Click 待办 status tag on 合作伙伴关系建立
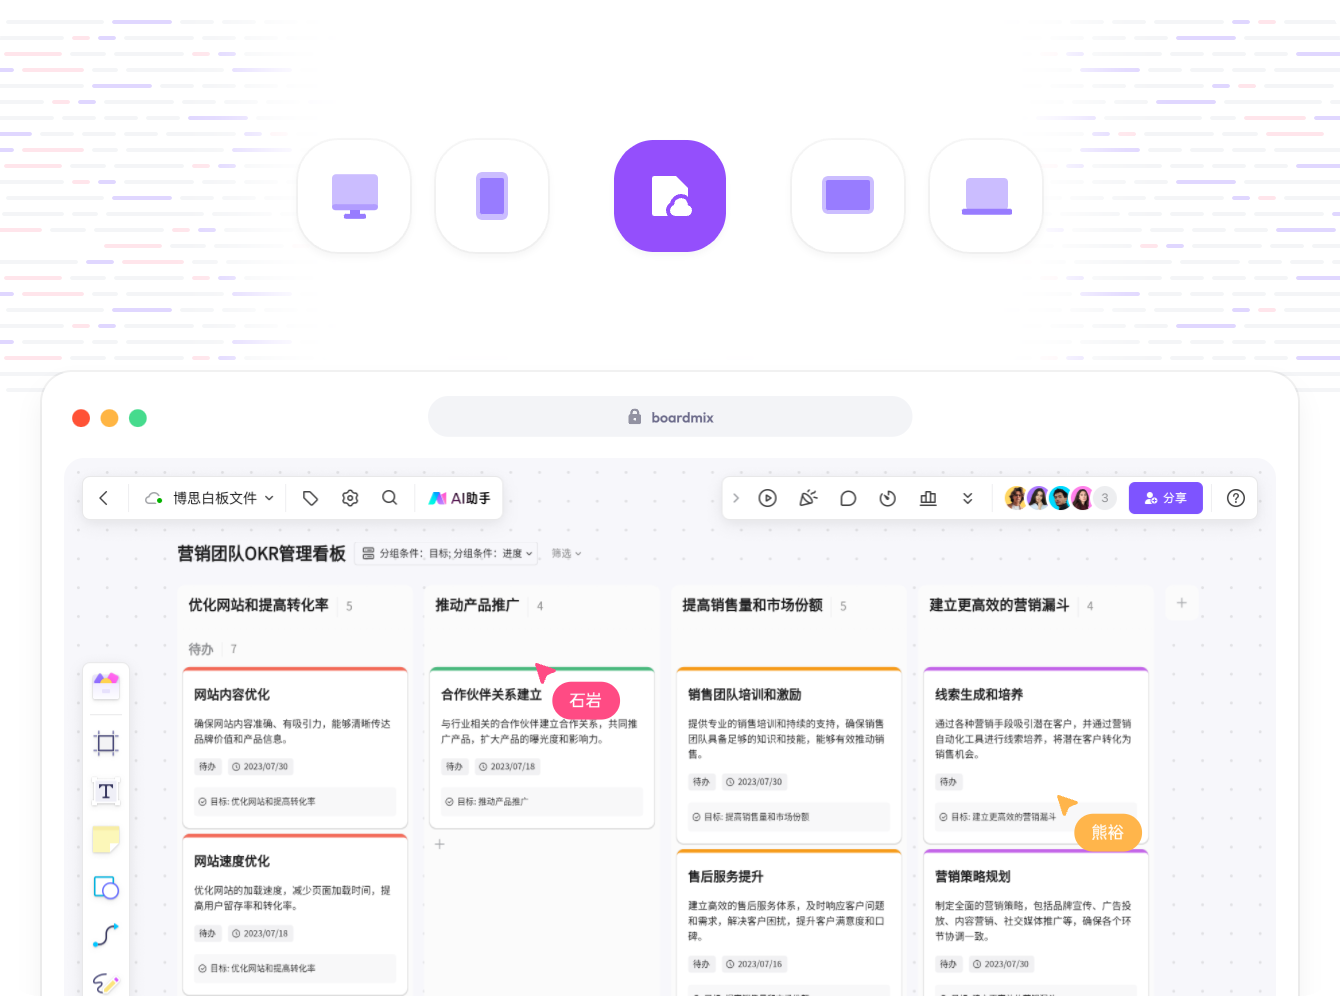The image size is (1340, 996). pos(455,767)
